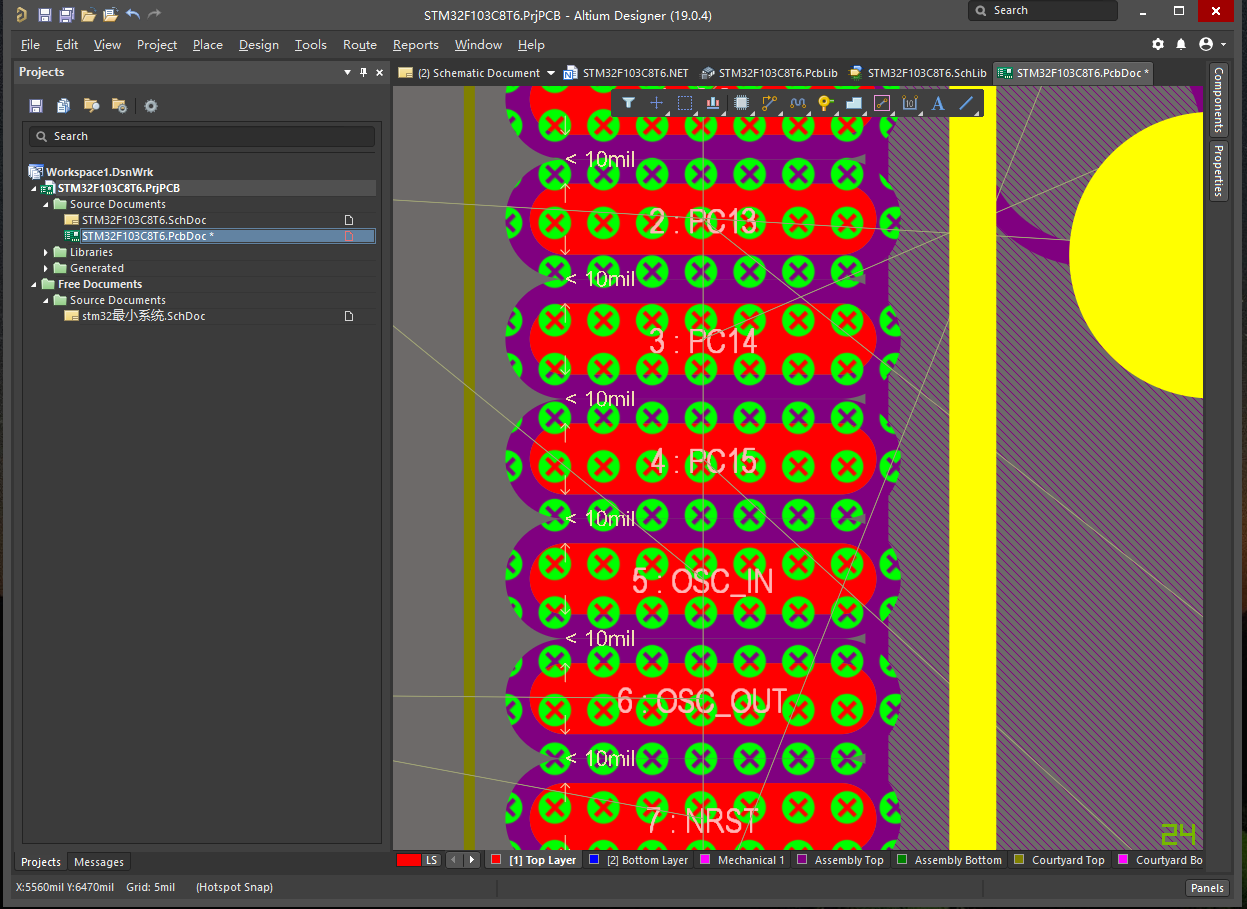Open the Place menu
The width and height of the screenshot is (1247, 909).
coord(208,45)
